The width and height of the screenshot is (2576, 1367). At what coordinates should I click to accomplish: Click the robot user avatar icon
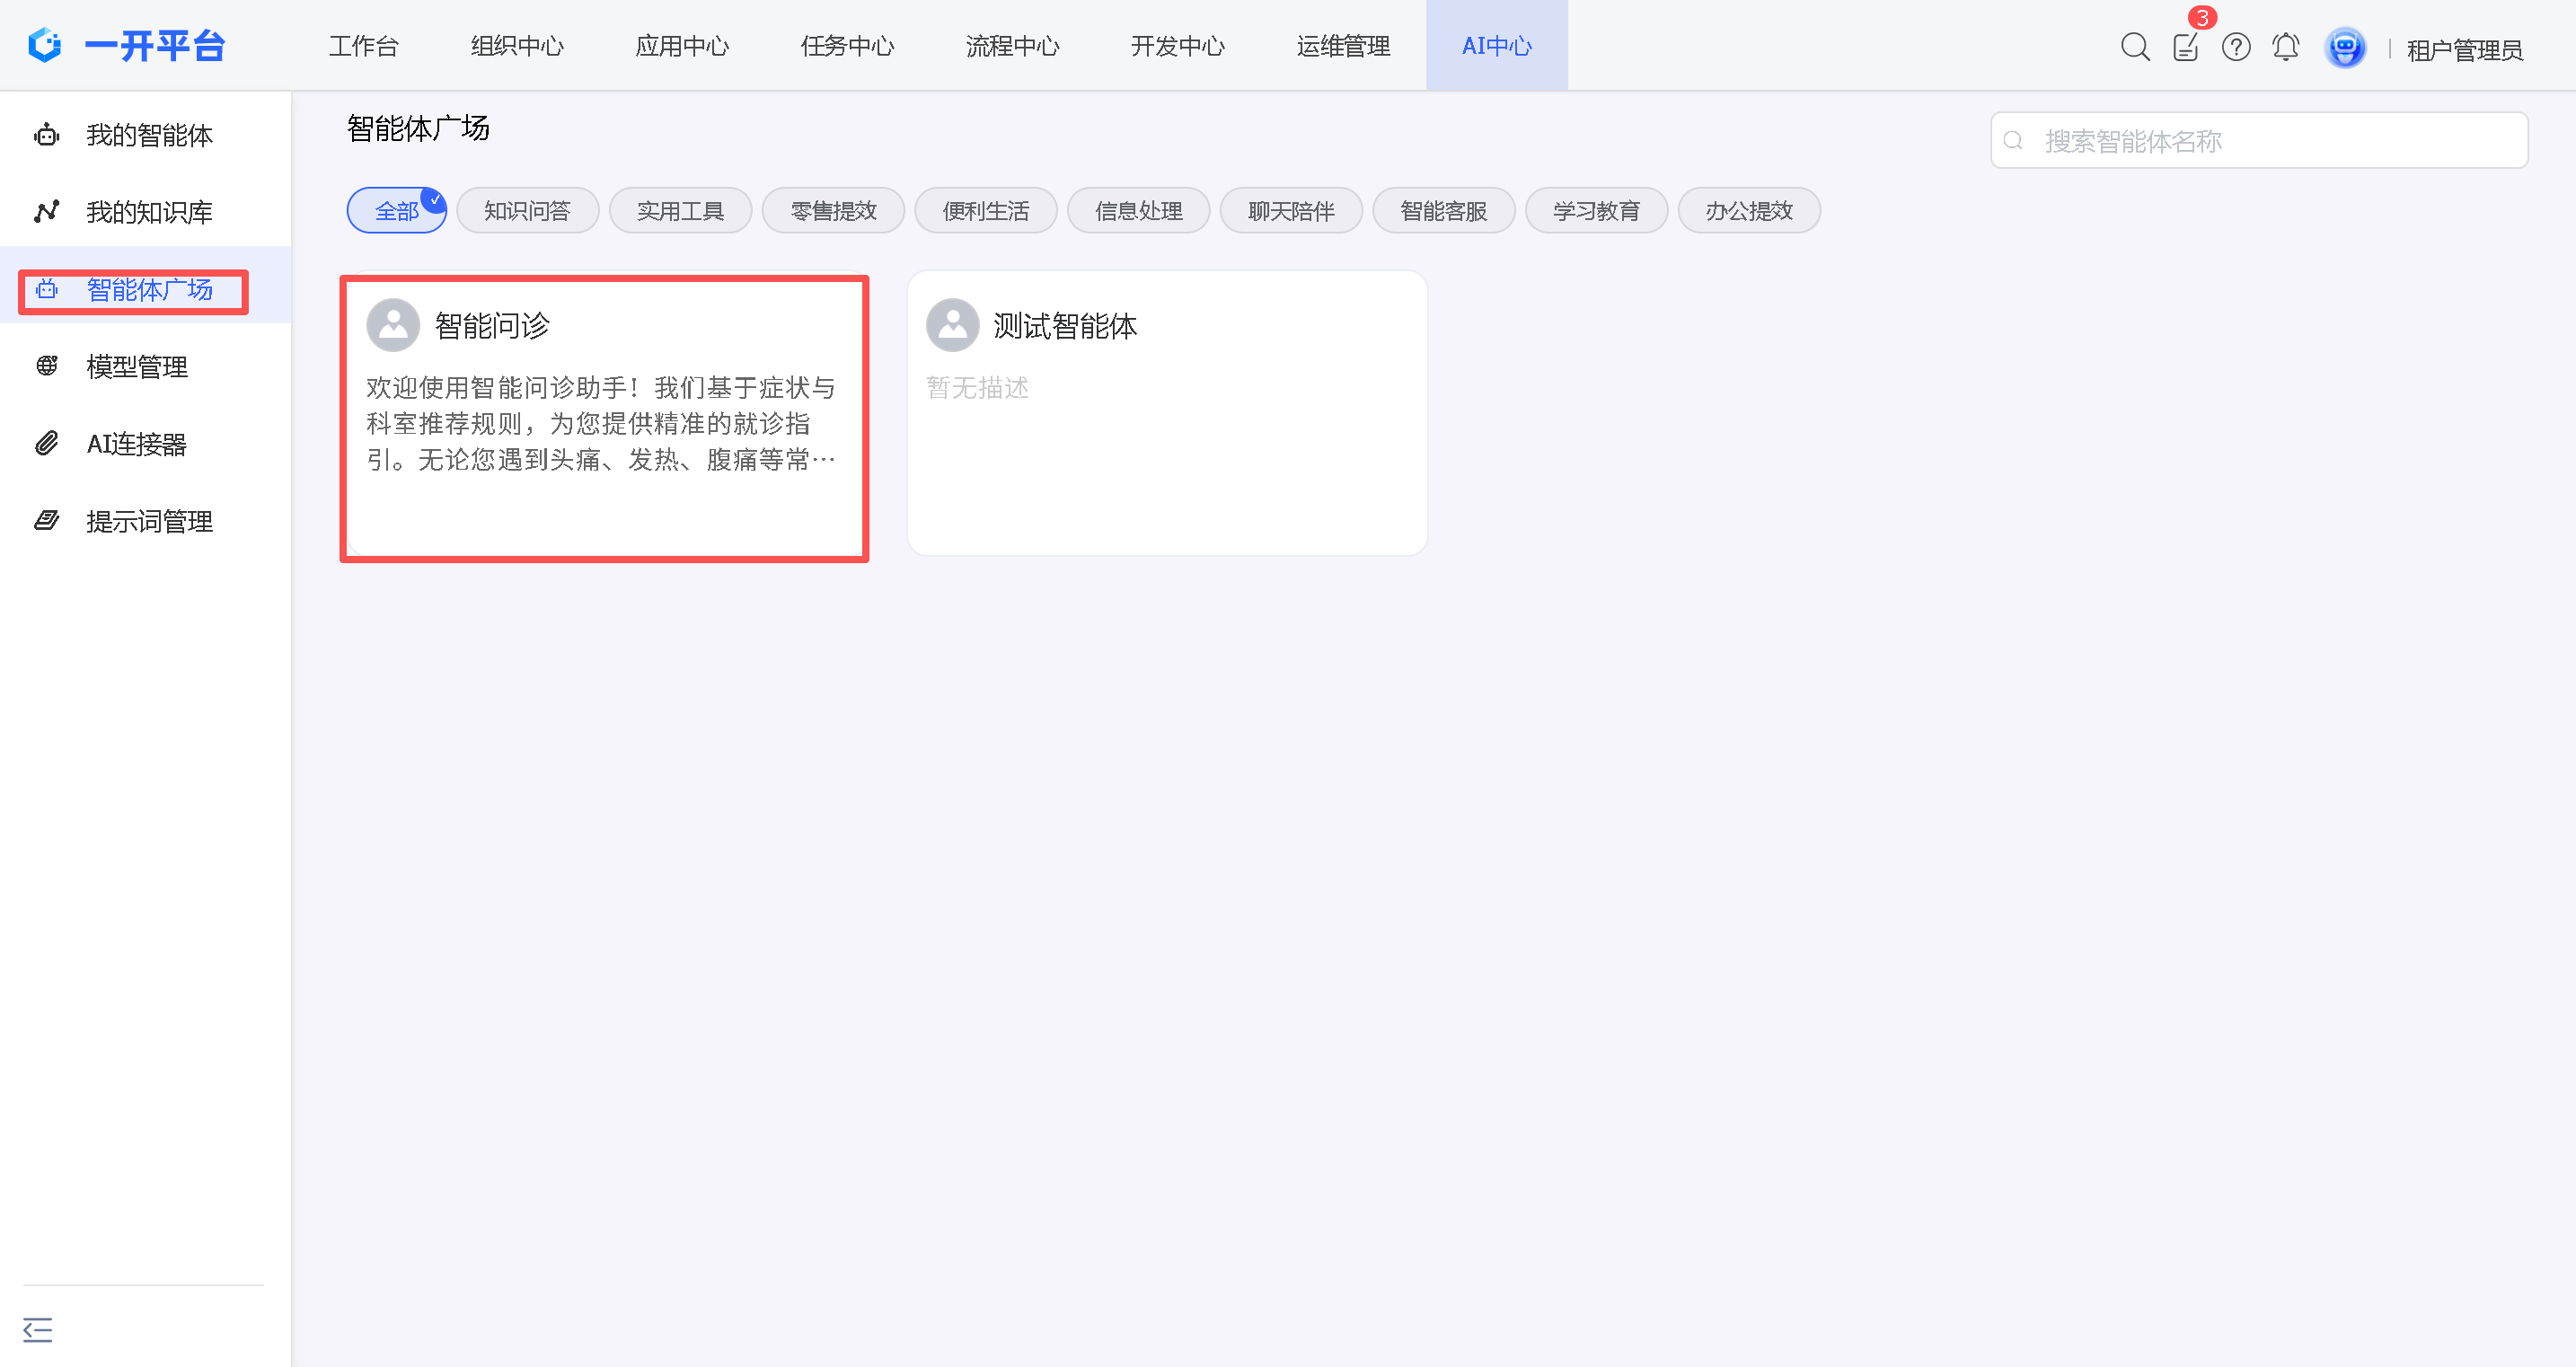tap(2344, 47)
